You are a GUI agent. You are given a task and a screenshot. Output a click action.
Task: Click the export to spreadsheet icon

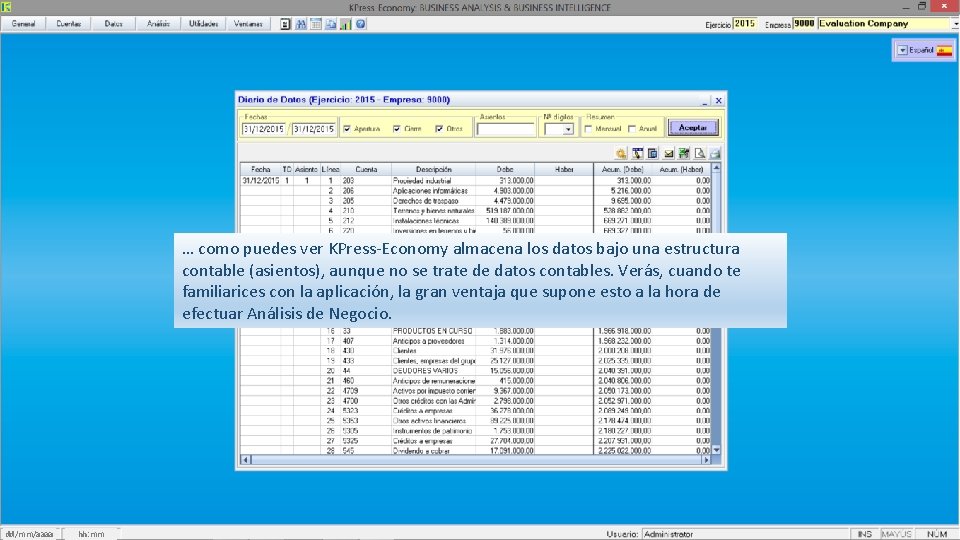tap(684, 154)
